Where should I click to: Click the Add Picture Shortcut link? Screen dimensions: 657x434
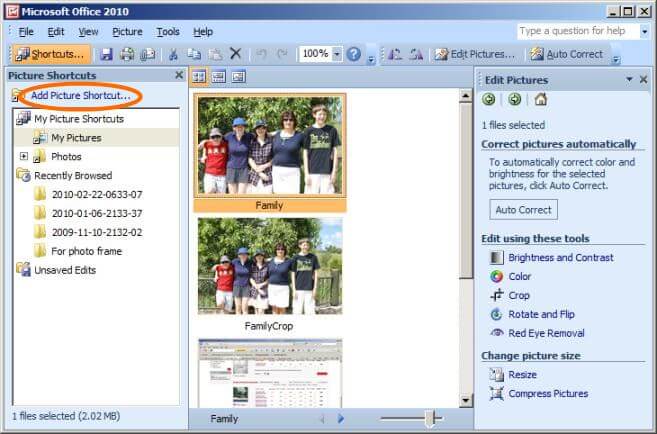[81, 96]
